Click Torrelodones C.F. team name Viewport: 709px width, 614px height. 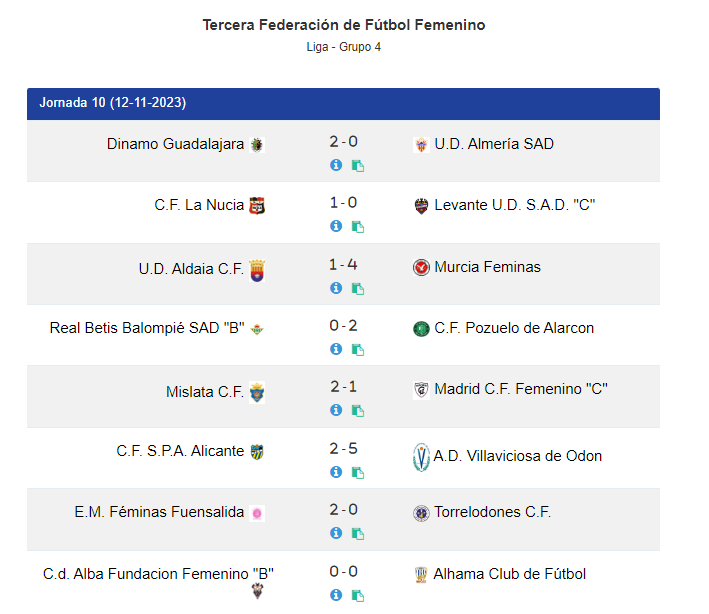click(492, 512)
